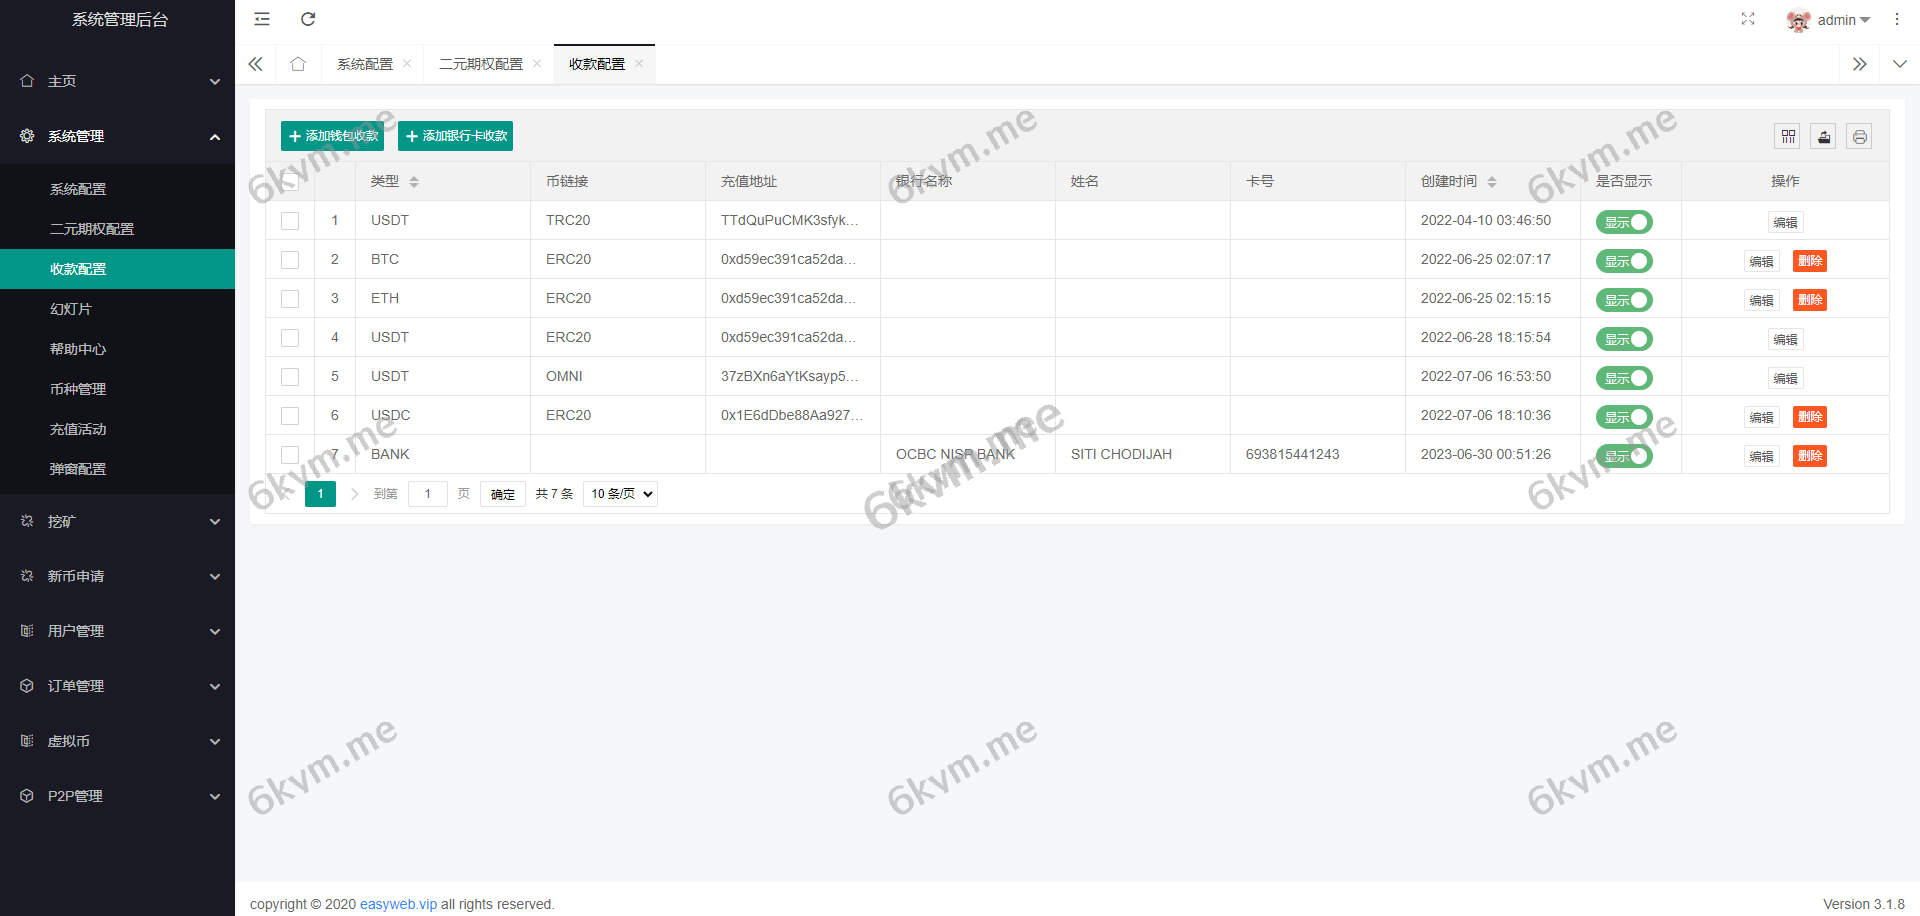The image size is (1920, 916).
Task: Switch to the 二元期权配置 tab
Action: coord(480,63)
